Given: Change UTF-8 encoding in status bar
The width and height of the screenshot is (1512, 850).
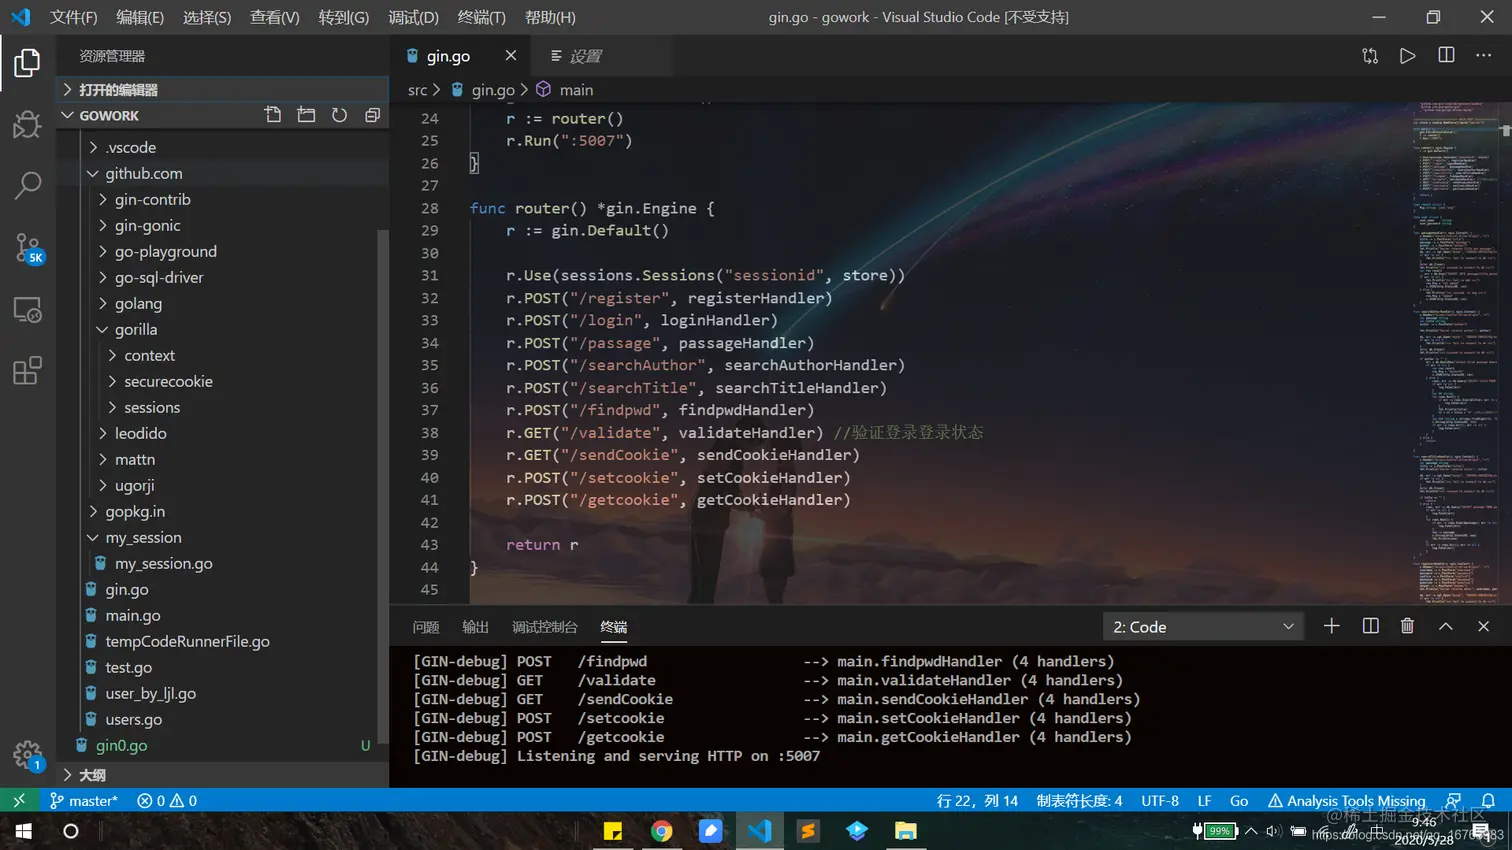Looking at the screenshot, I should [x=1160, y=801].
